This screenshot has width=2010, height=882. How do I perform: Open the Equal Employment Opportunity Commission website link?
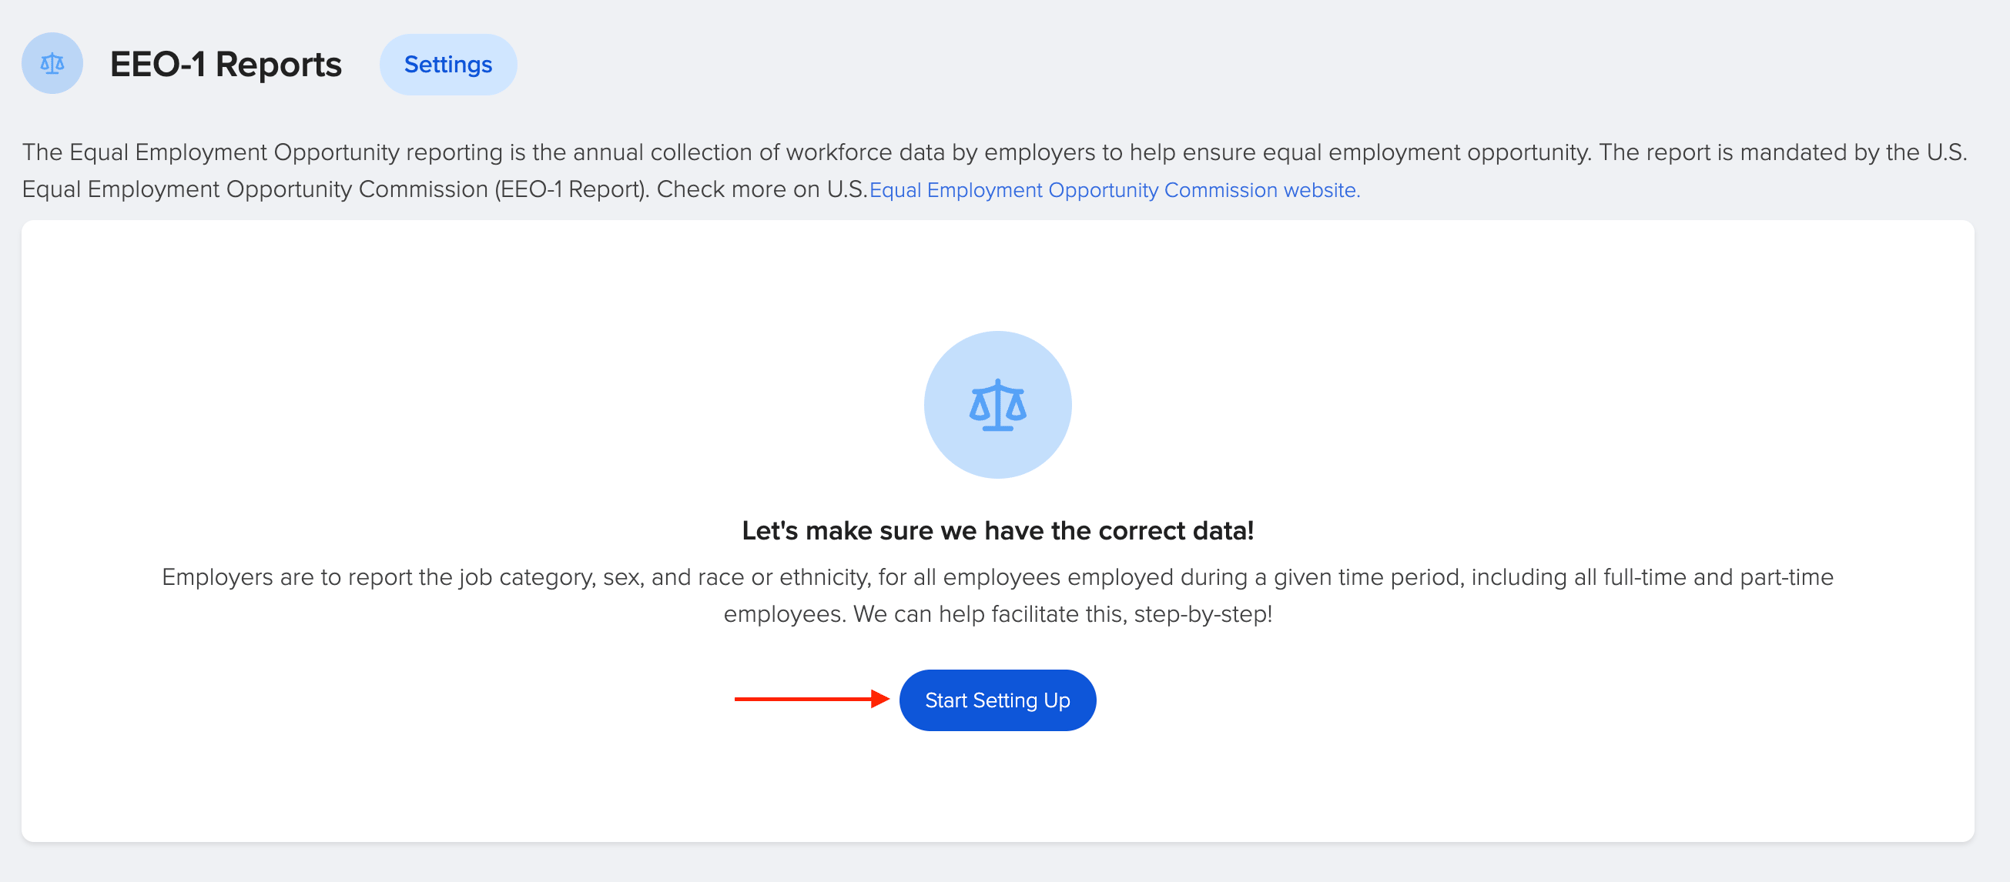[x=1114, y=190]
